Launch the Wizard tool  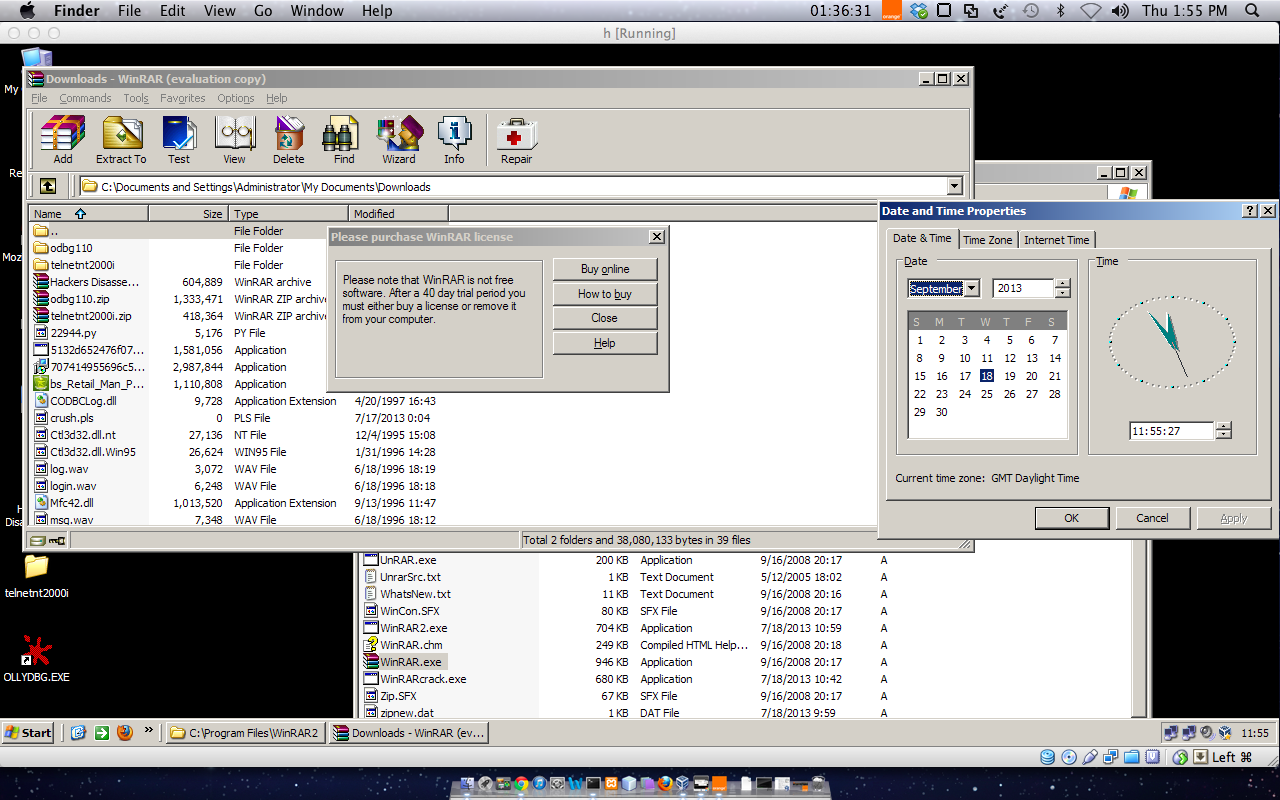[398, 140]
